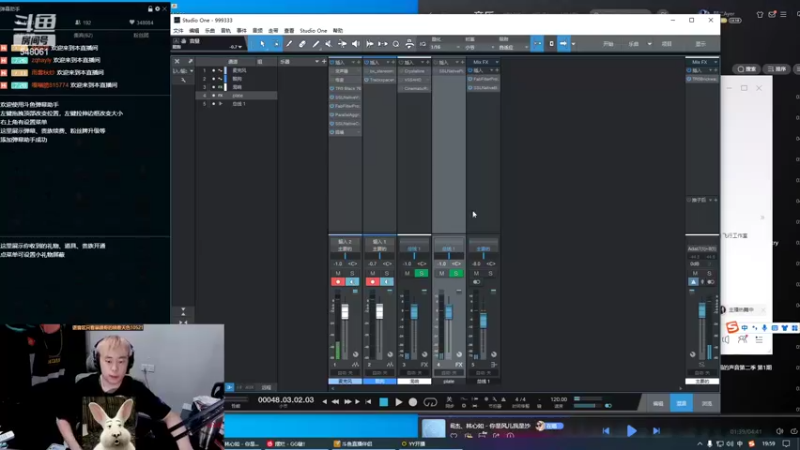Image resolution: width=800 pixels, height=450 pixels.
Task: Select the Split tool
Action: 289,44
